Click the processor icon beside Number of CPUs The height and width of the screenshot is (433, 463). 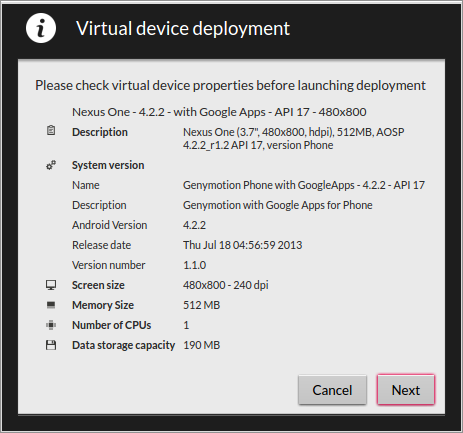(51, 325)
